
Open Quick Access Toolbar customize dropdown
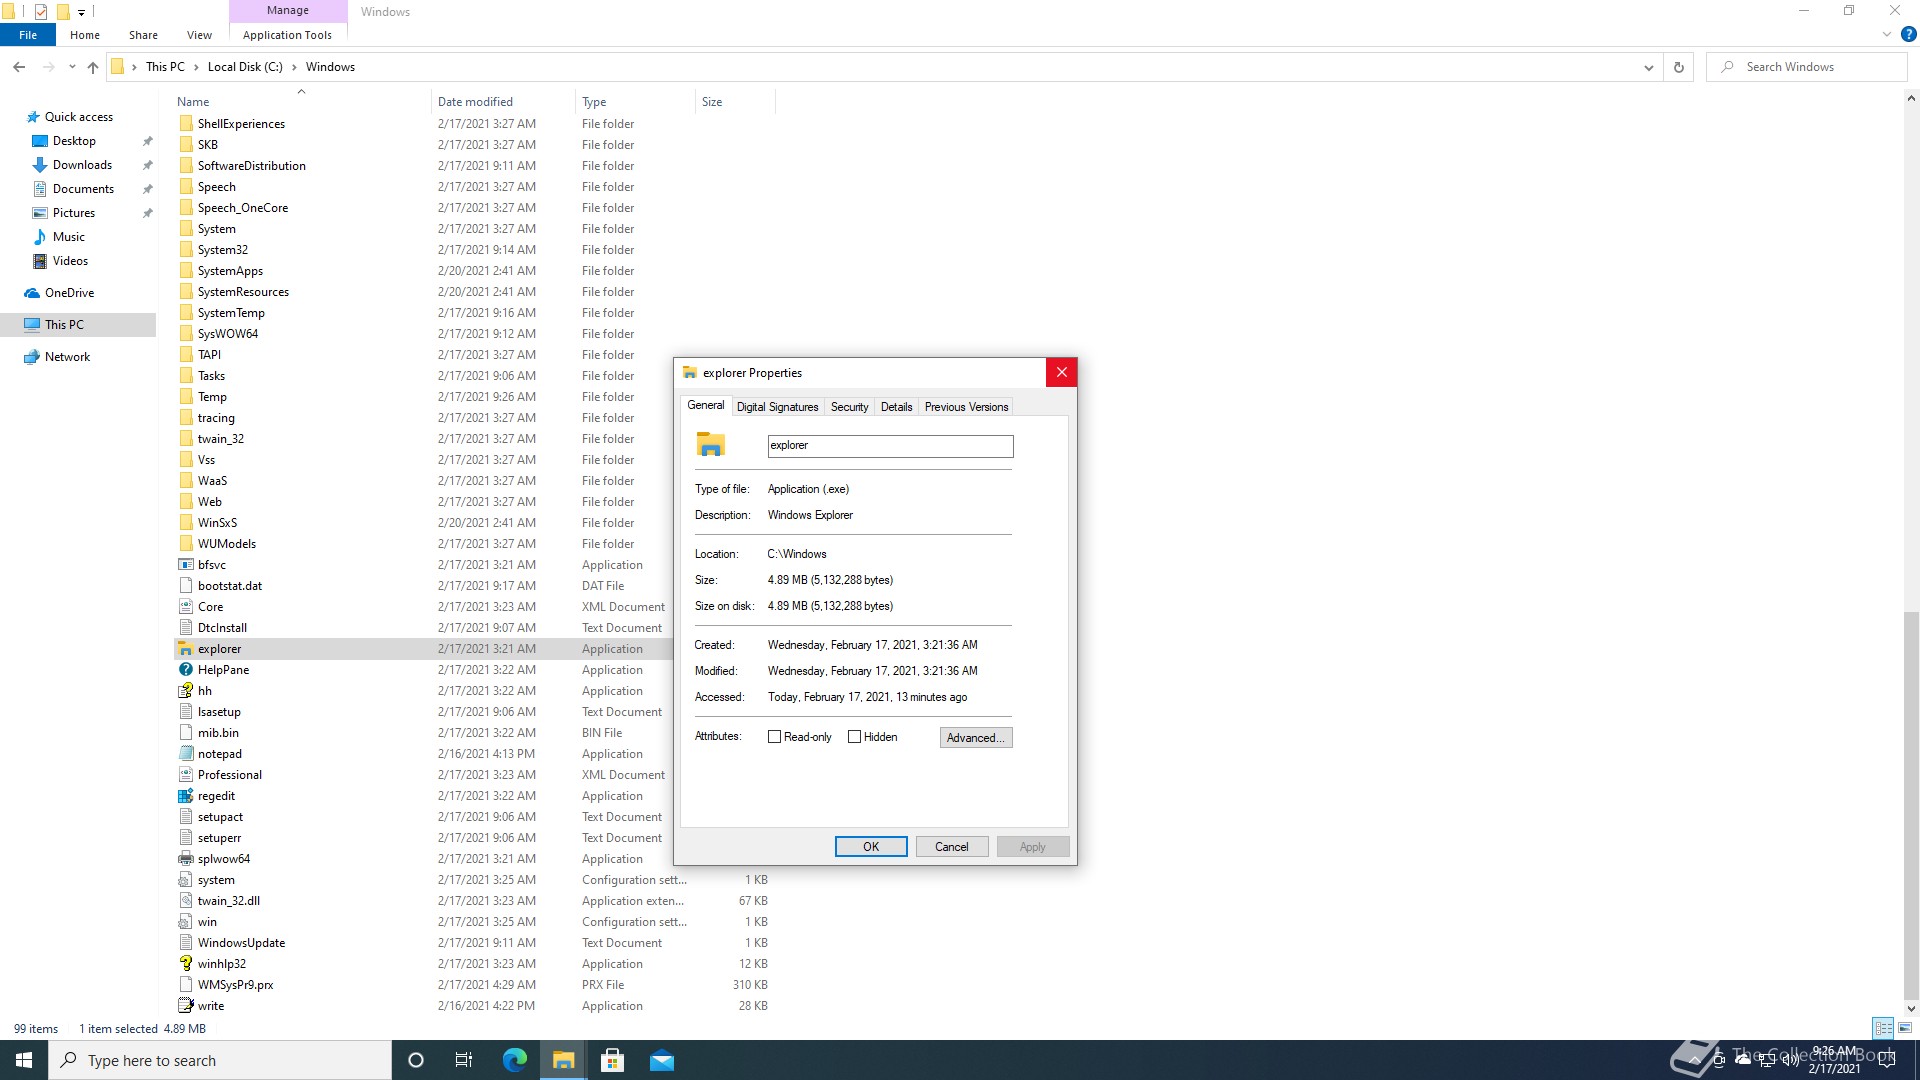pos(82,12)
